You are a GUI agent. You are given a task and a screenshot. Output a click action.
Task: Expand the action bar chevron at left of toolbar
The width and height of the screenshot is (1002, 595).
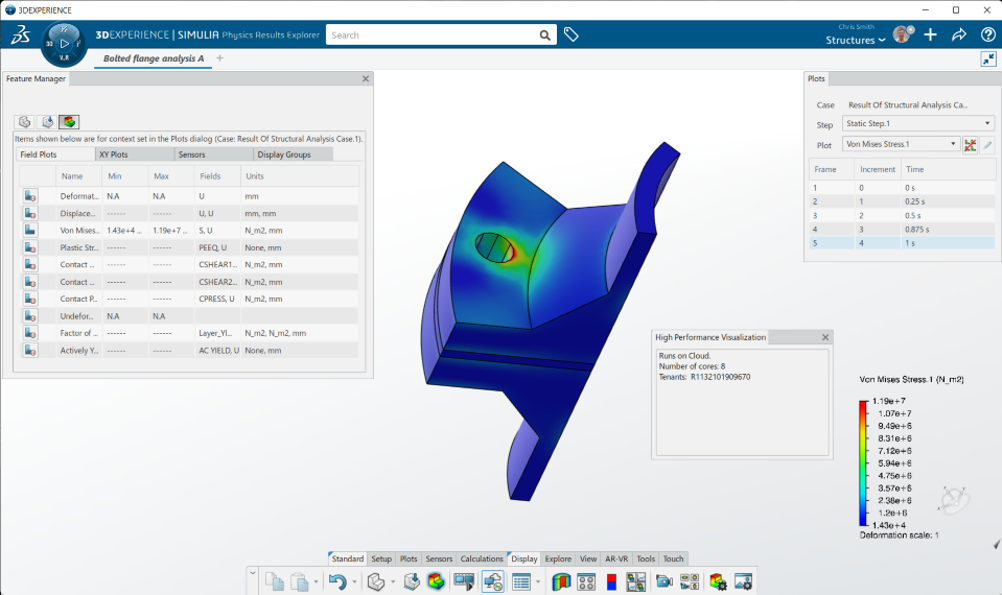[252, 573]
